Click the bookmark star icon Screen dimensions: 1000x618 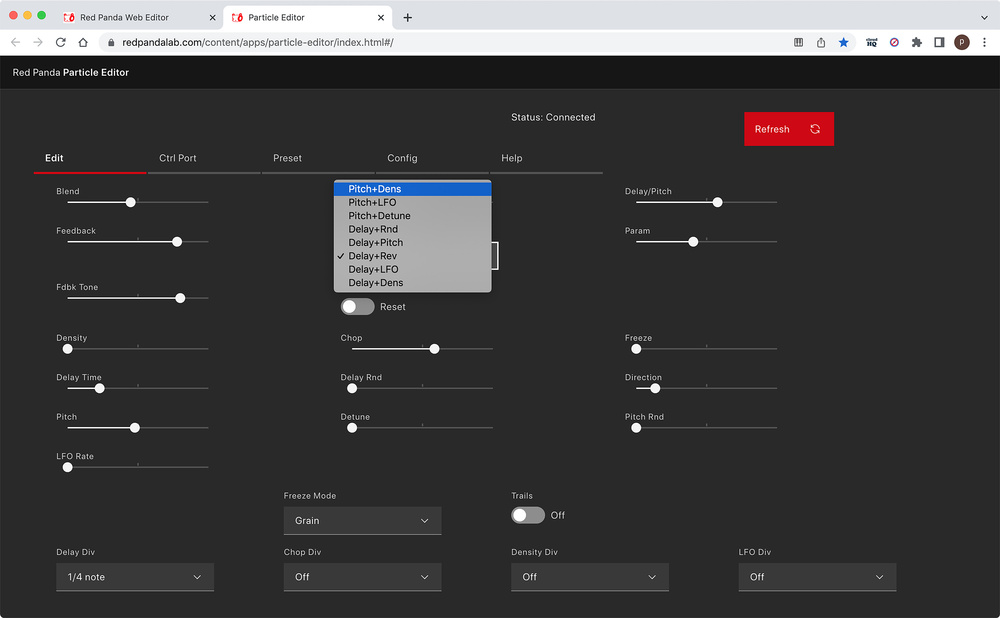[x=844, y=42]
